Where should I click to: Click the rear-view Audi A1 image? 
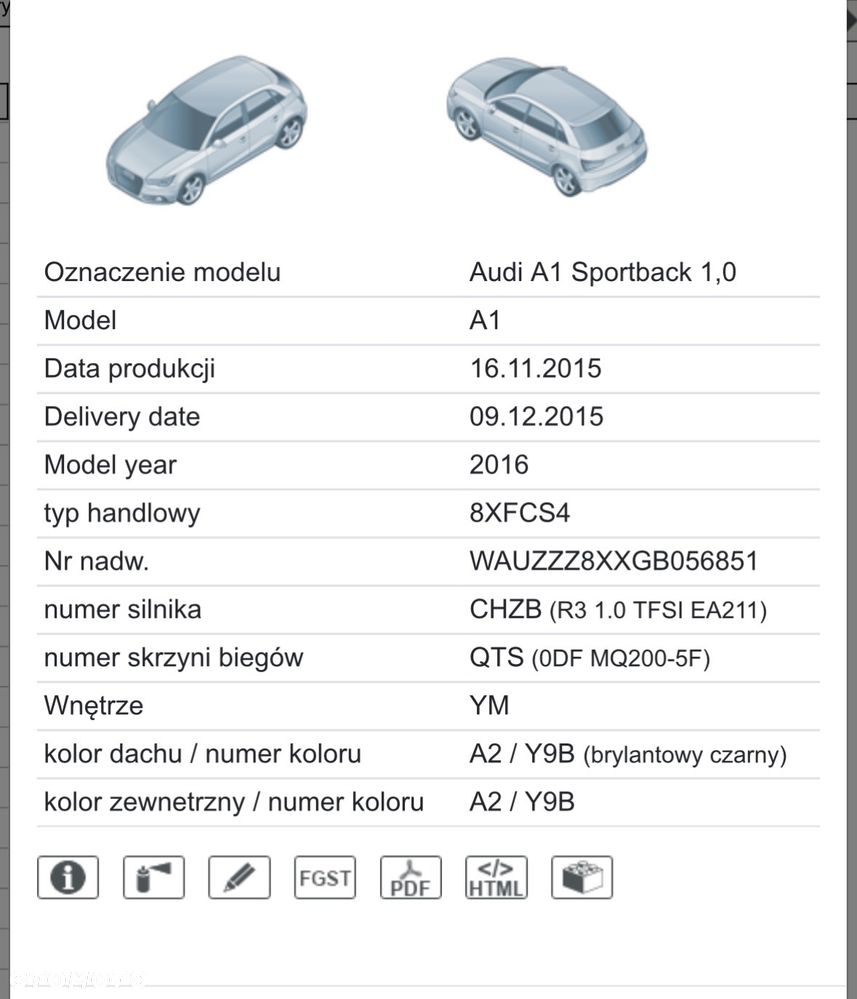point(547,127)
